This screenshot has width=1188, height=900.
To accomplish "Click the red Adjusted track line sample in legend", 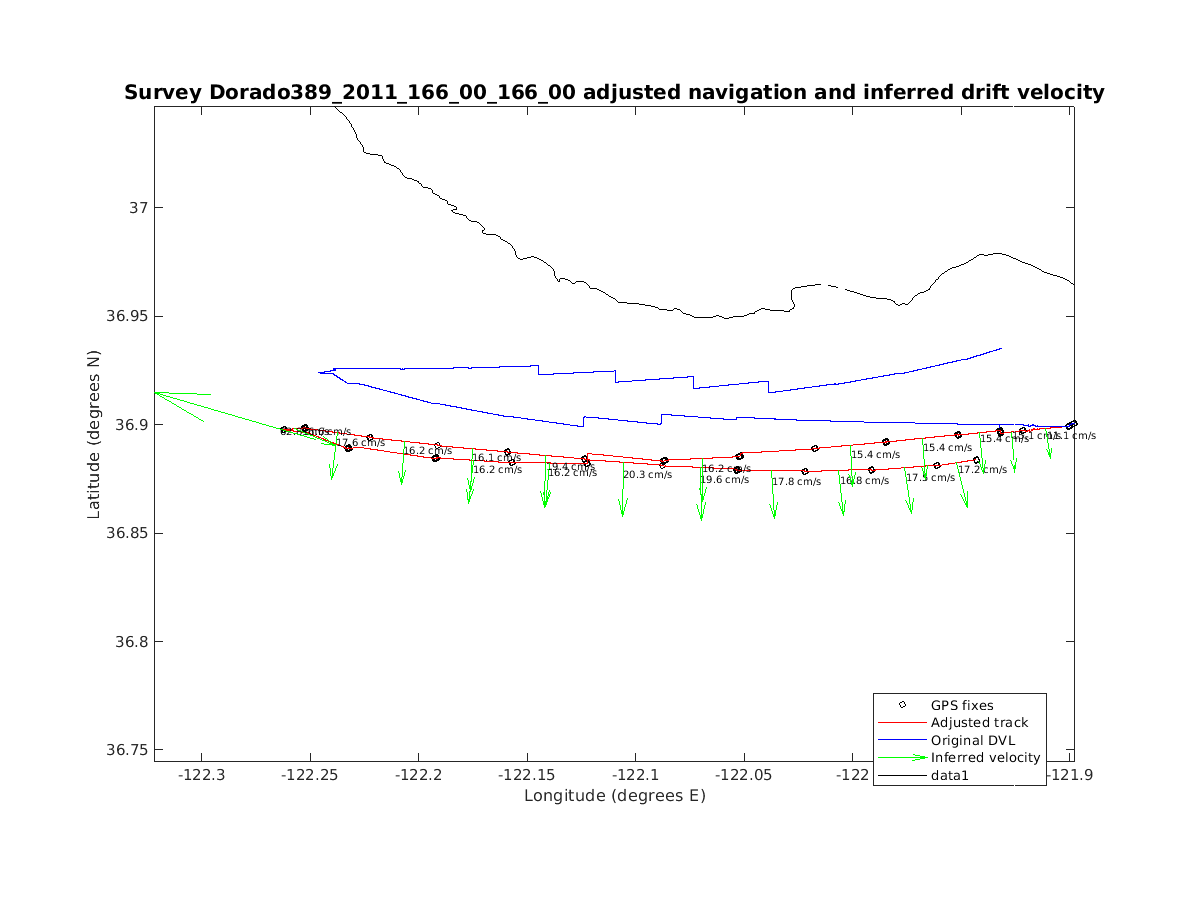I will 902,723.
